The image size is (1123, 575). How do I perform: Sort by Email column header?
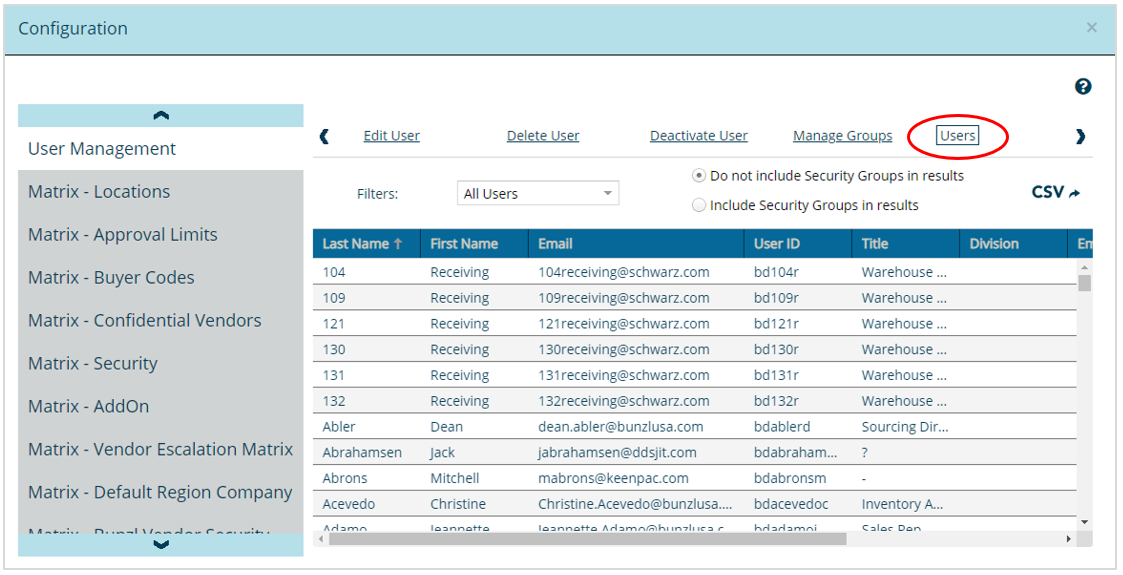click(x=636, y=244)
